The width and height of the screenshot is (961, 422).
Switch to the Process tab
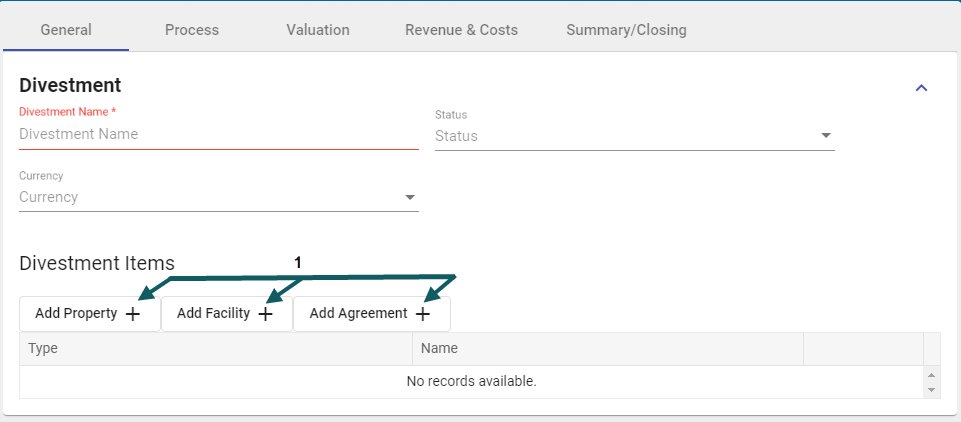(192, 30)
